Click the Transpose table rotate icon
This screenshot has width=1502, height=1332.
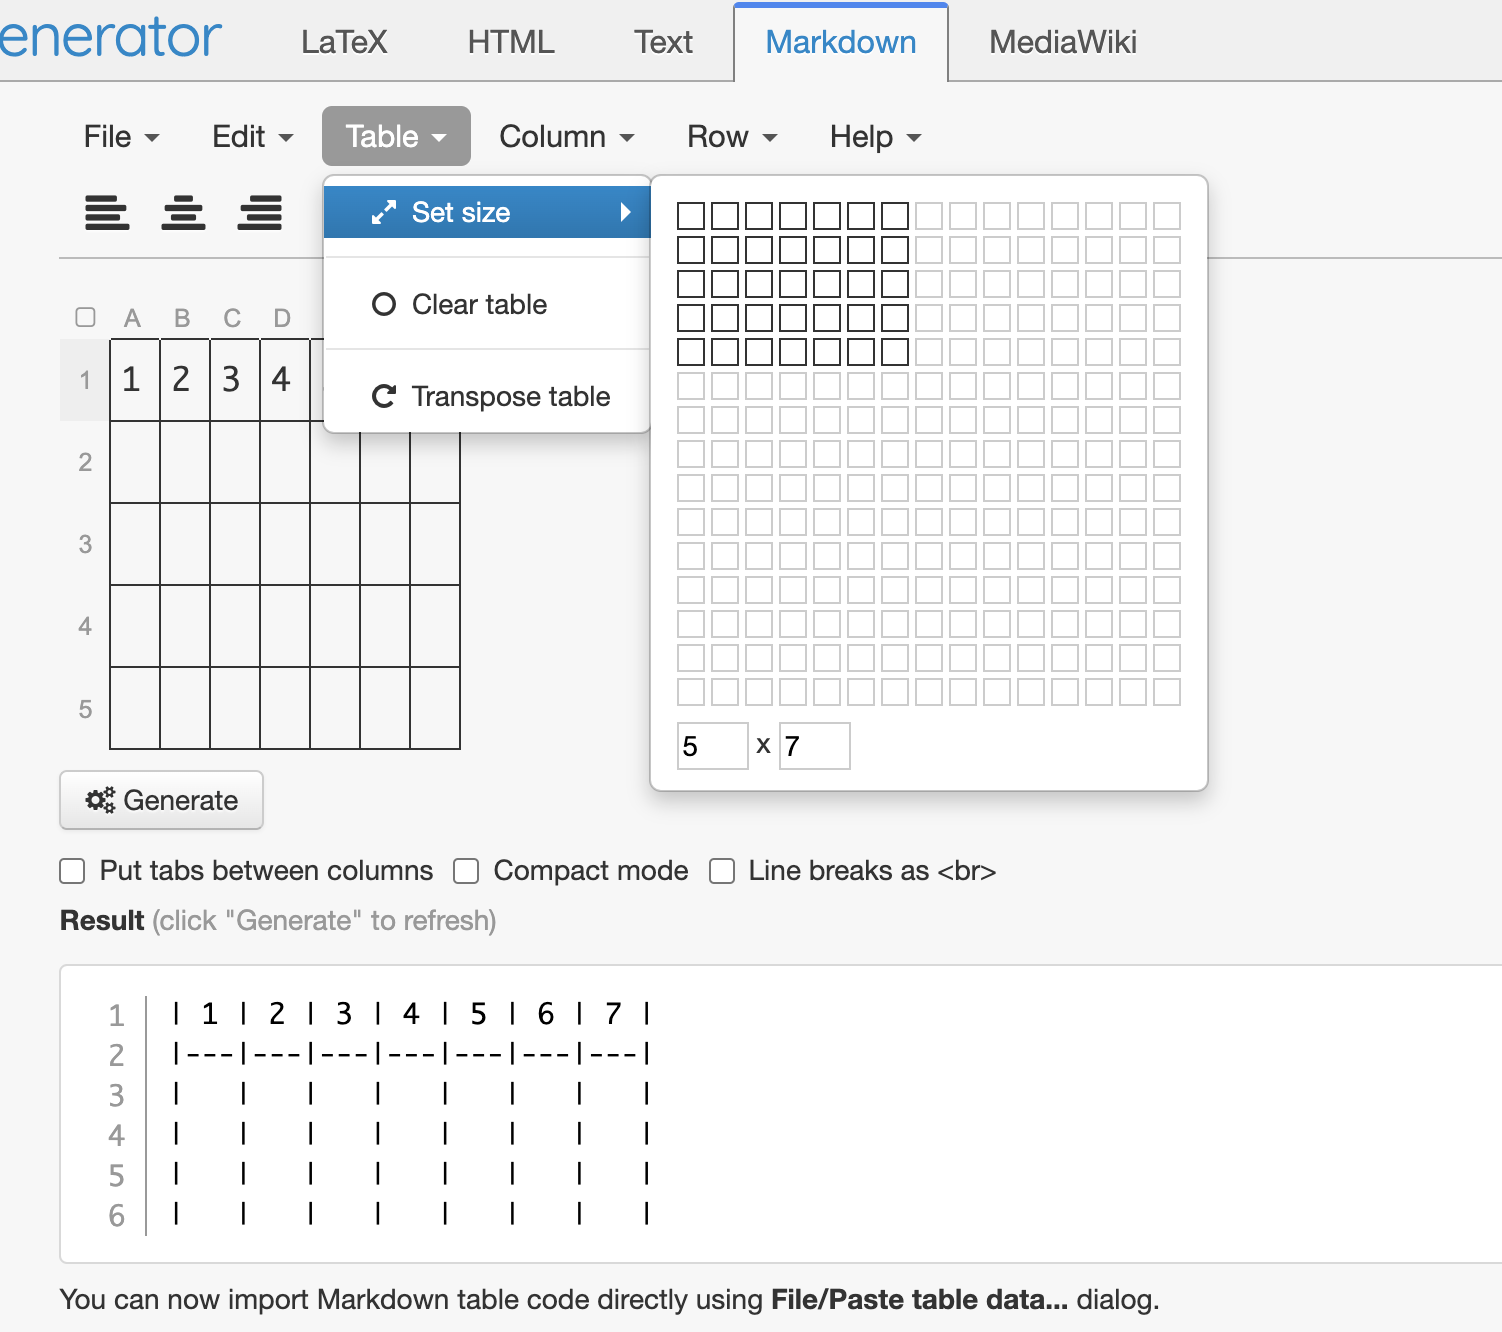tap(384, 397)
